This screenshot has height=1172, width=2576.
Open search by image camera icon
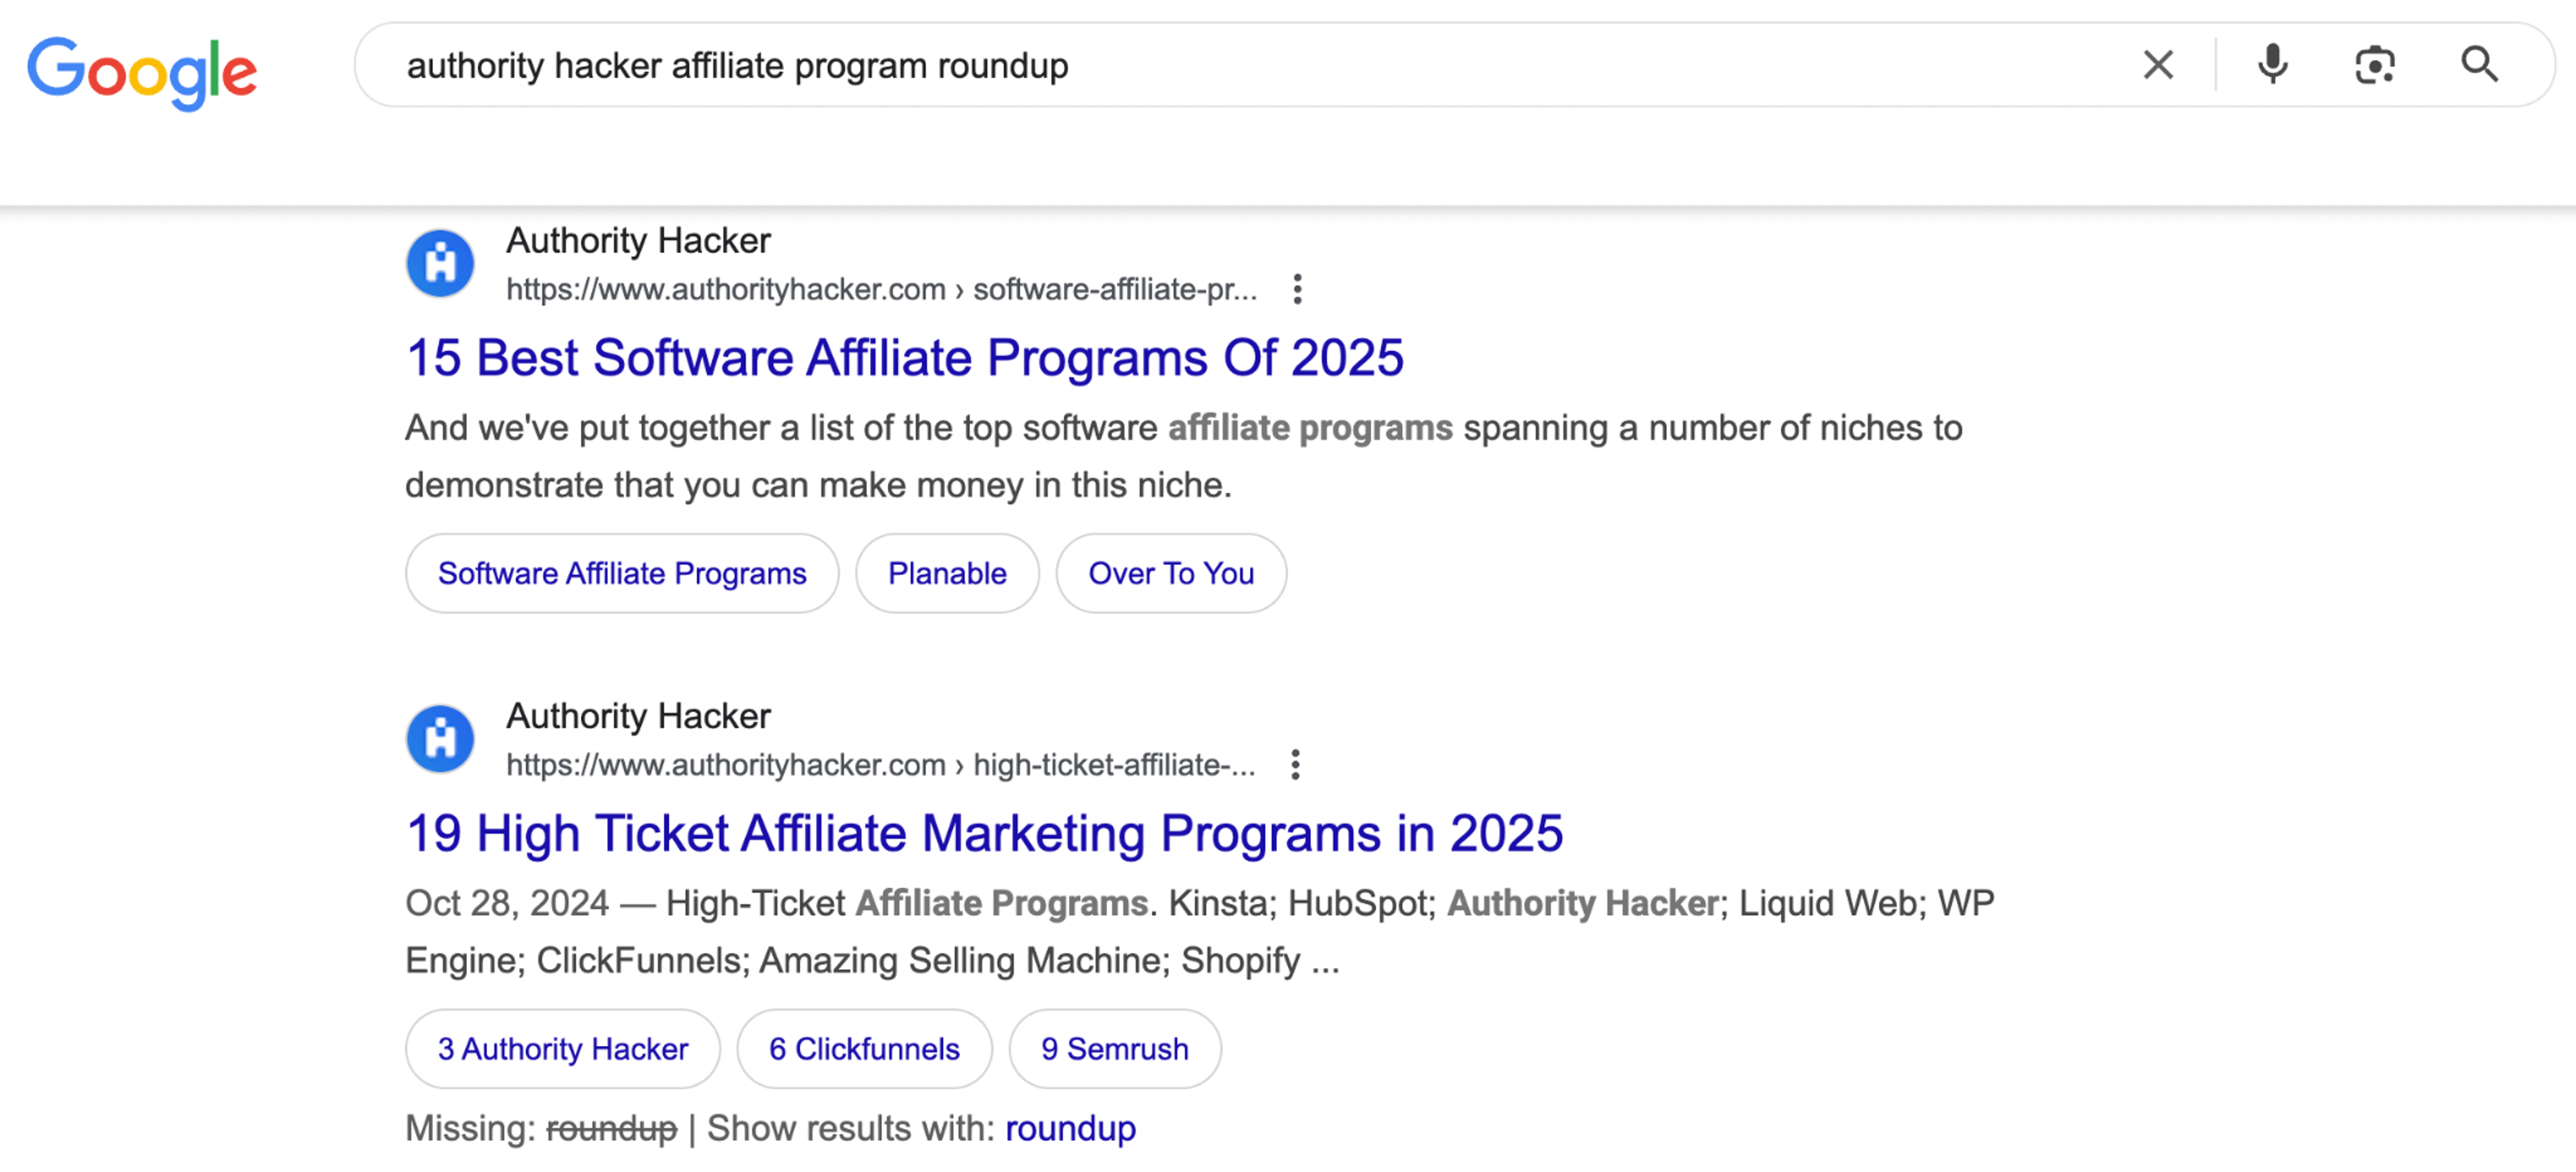pyautogui.click(x=2374, y=65)
